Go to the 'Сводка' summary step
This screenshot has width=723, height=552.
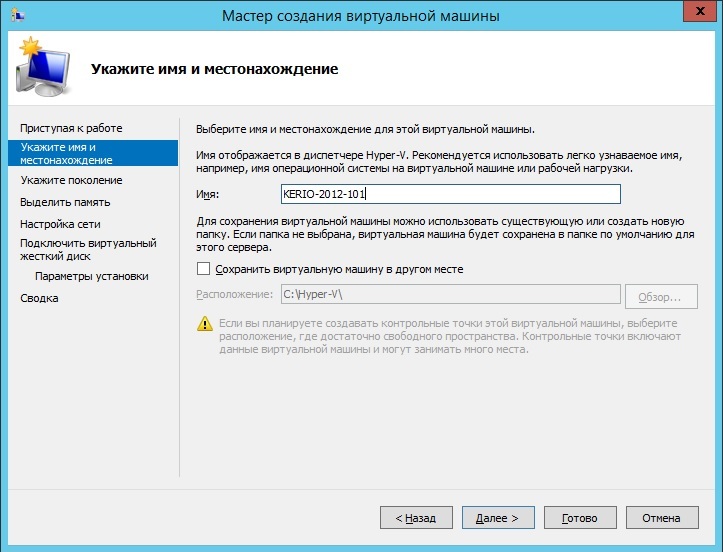[39, 298]
